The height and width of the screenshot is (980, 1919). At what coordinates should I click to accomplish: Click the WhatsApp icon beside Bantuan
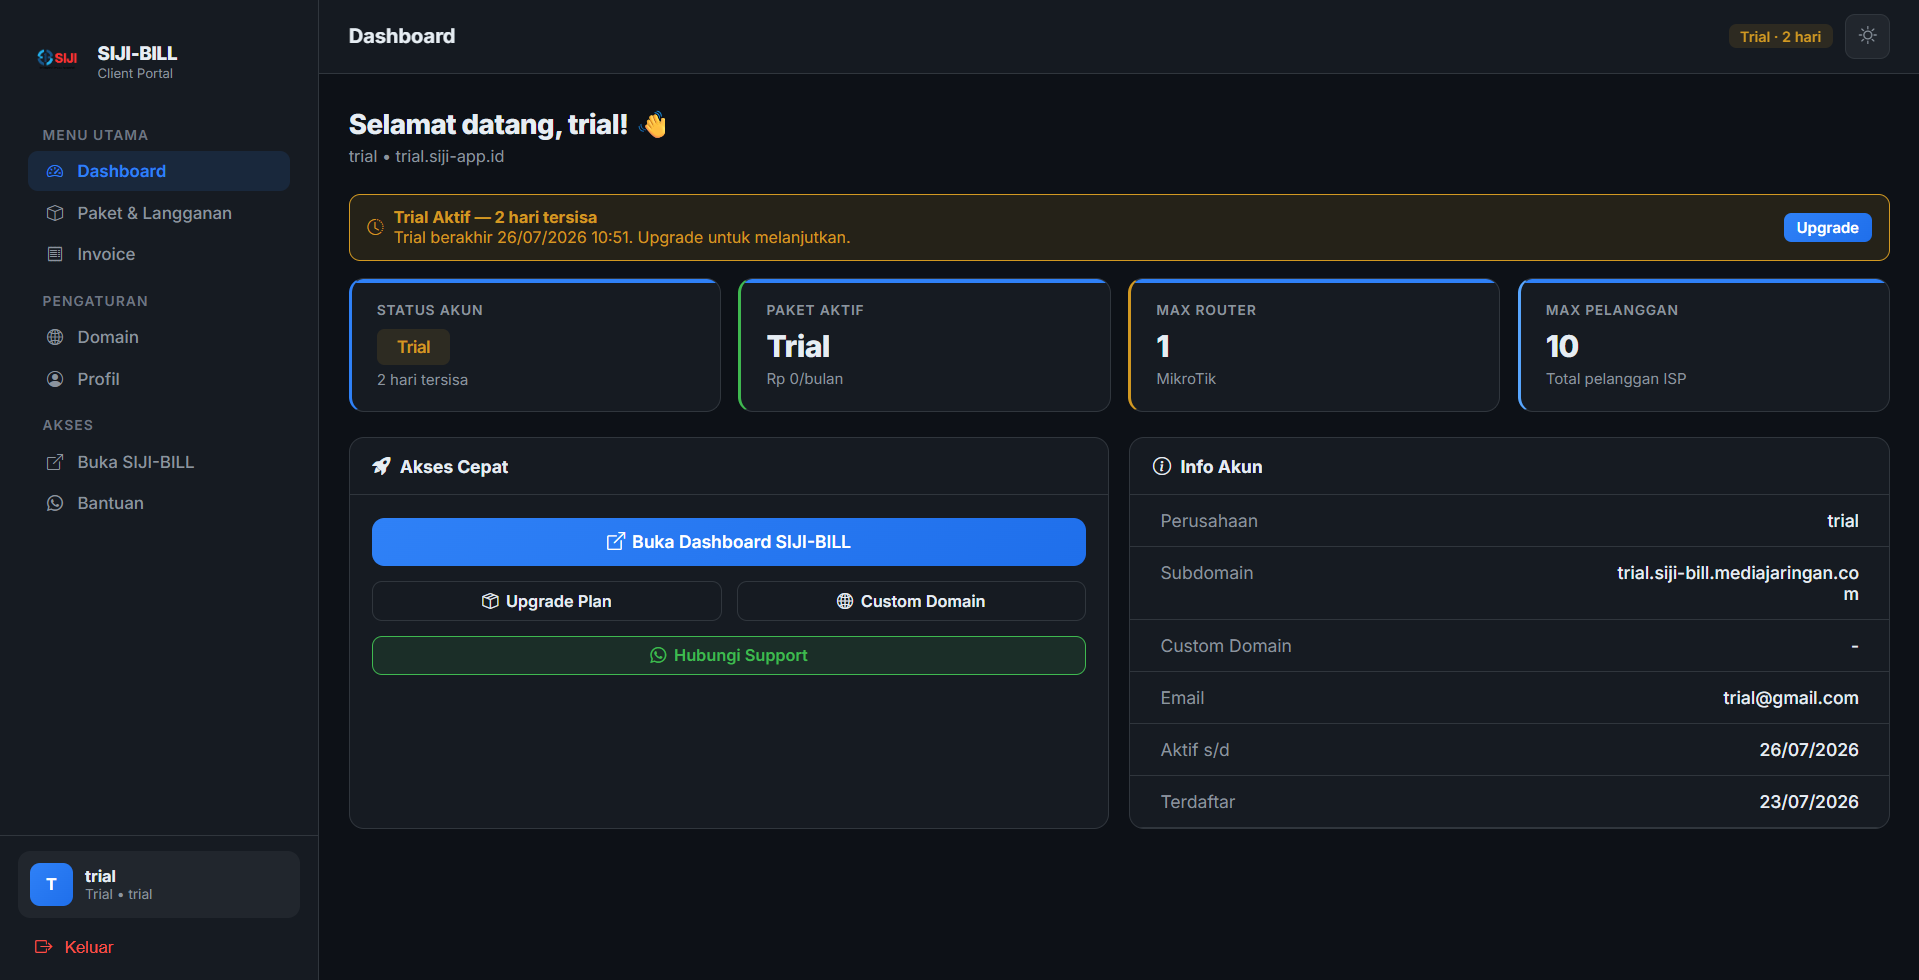(x=55, y=503)
